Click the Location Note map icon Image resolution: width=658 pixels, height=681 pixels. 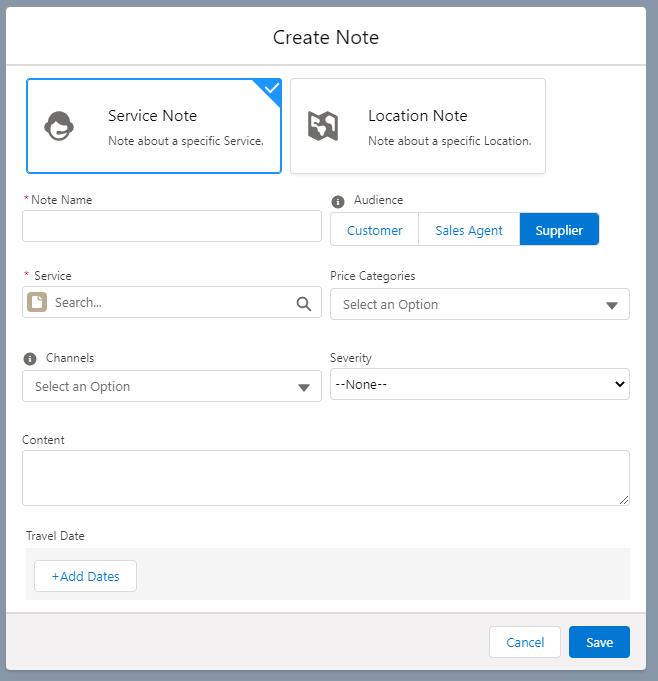pyautogui.click(x=323, y=126)
